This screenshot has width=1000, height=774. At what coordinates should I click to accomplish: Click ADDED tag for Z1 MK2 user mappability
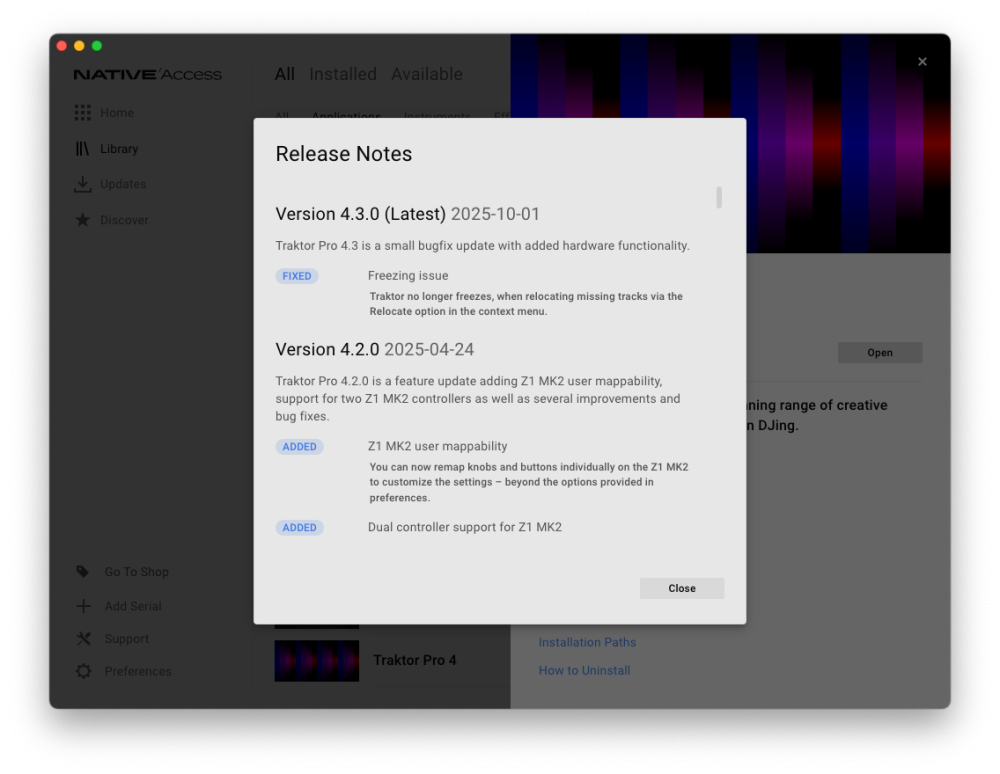[299, 446]
